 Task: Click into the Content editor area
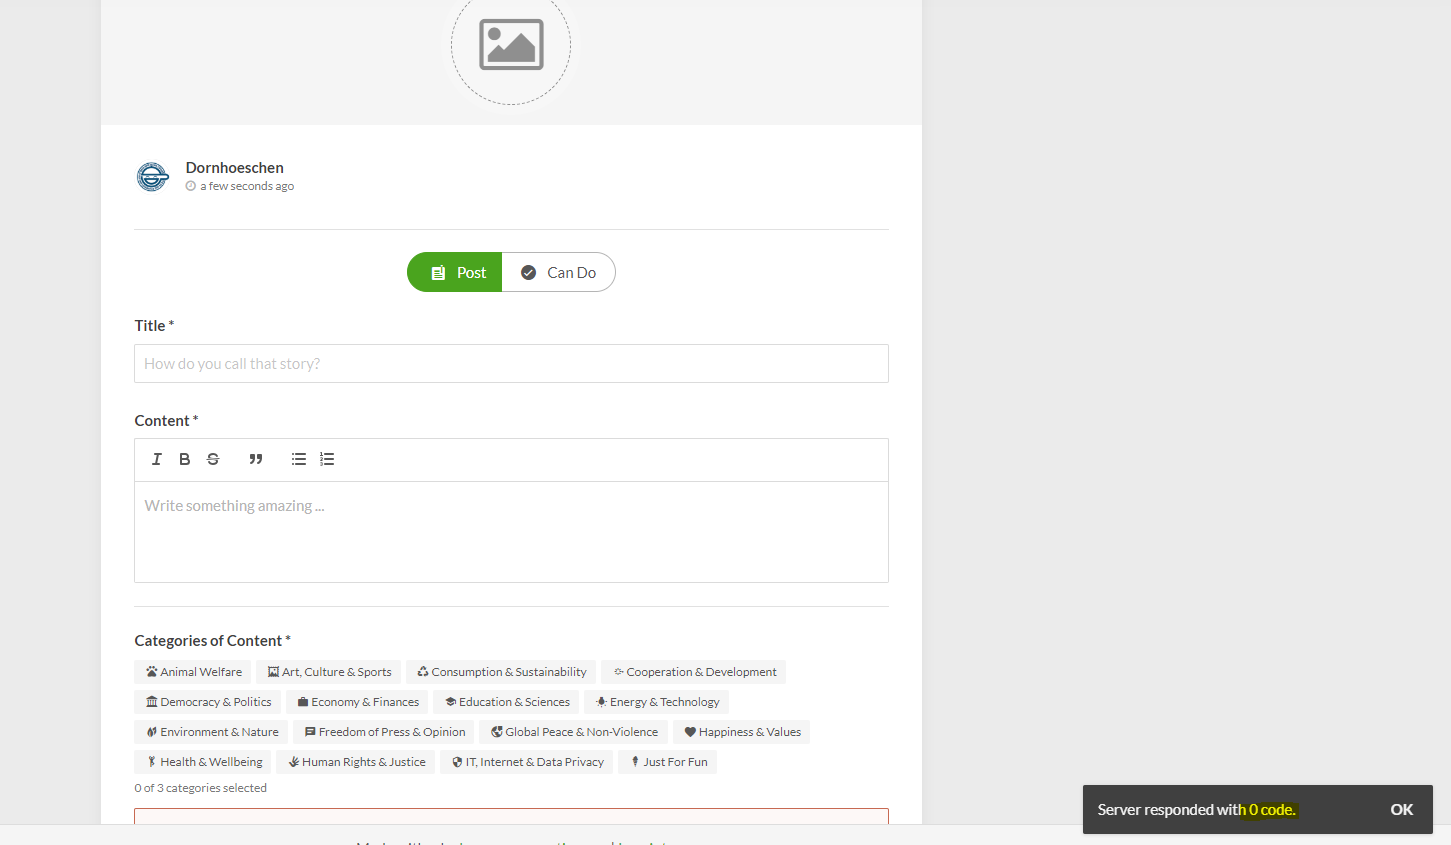coord(511,532)
